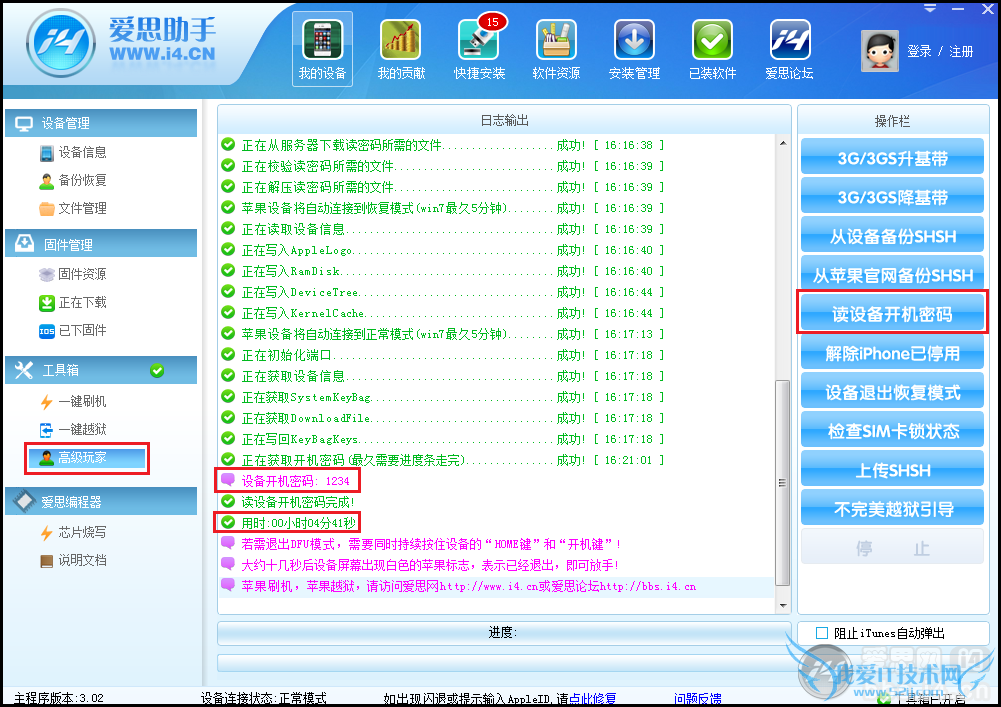Open 固件资源 in sidebar
The height and width of the screenshot is (707, 1001).
[73, 275]
